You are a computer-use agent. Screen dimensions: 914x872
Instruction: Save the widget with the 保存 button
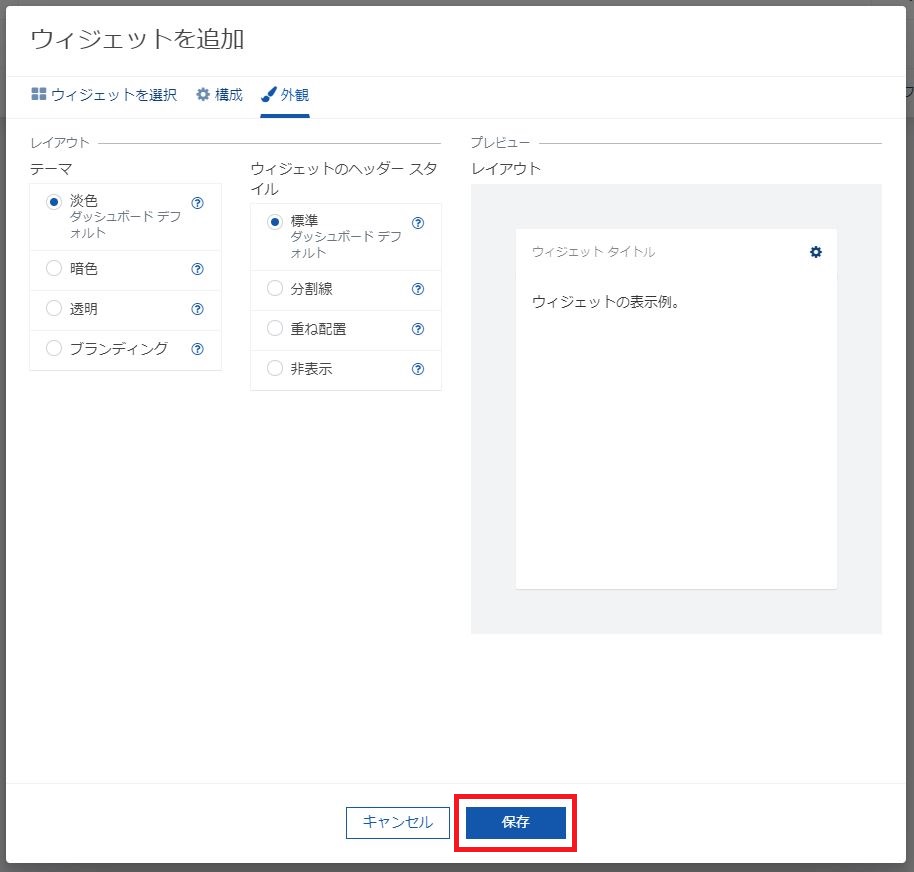pyautogui.click(x=515, y=822)
